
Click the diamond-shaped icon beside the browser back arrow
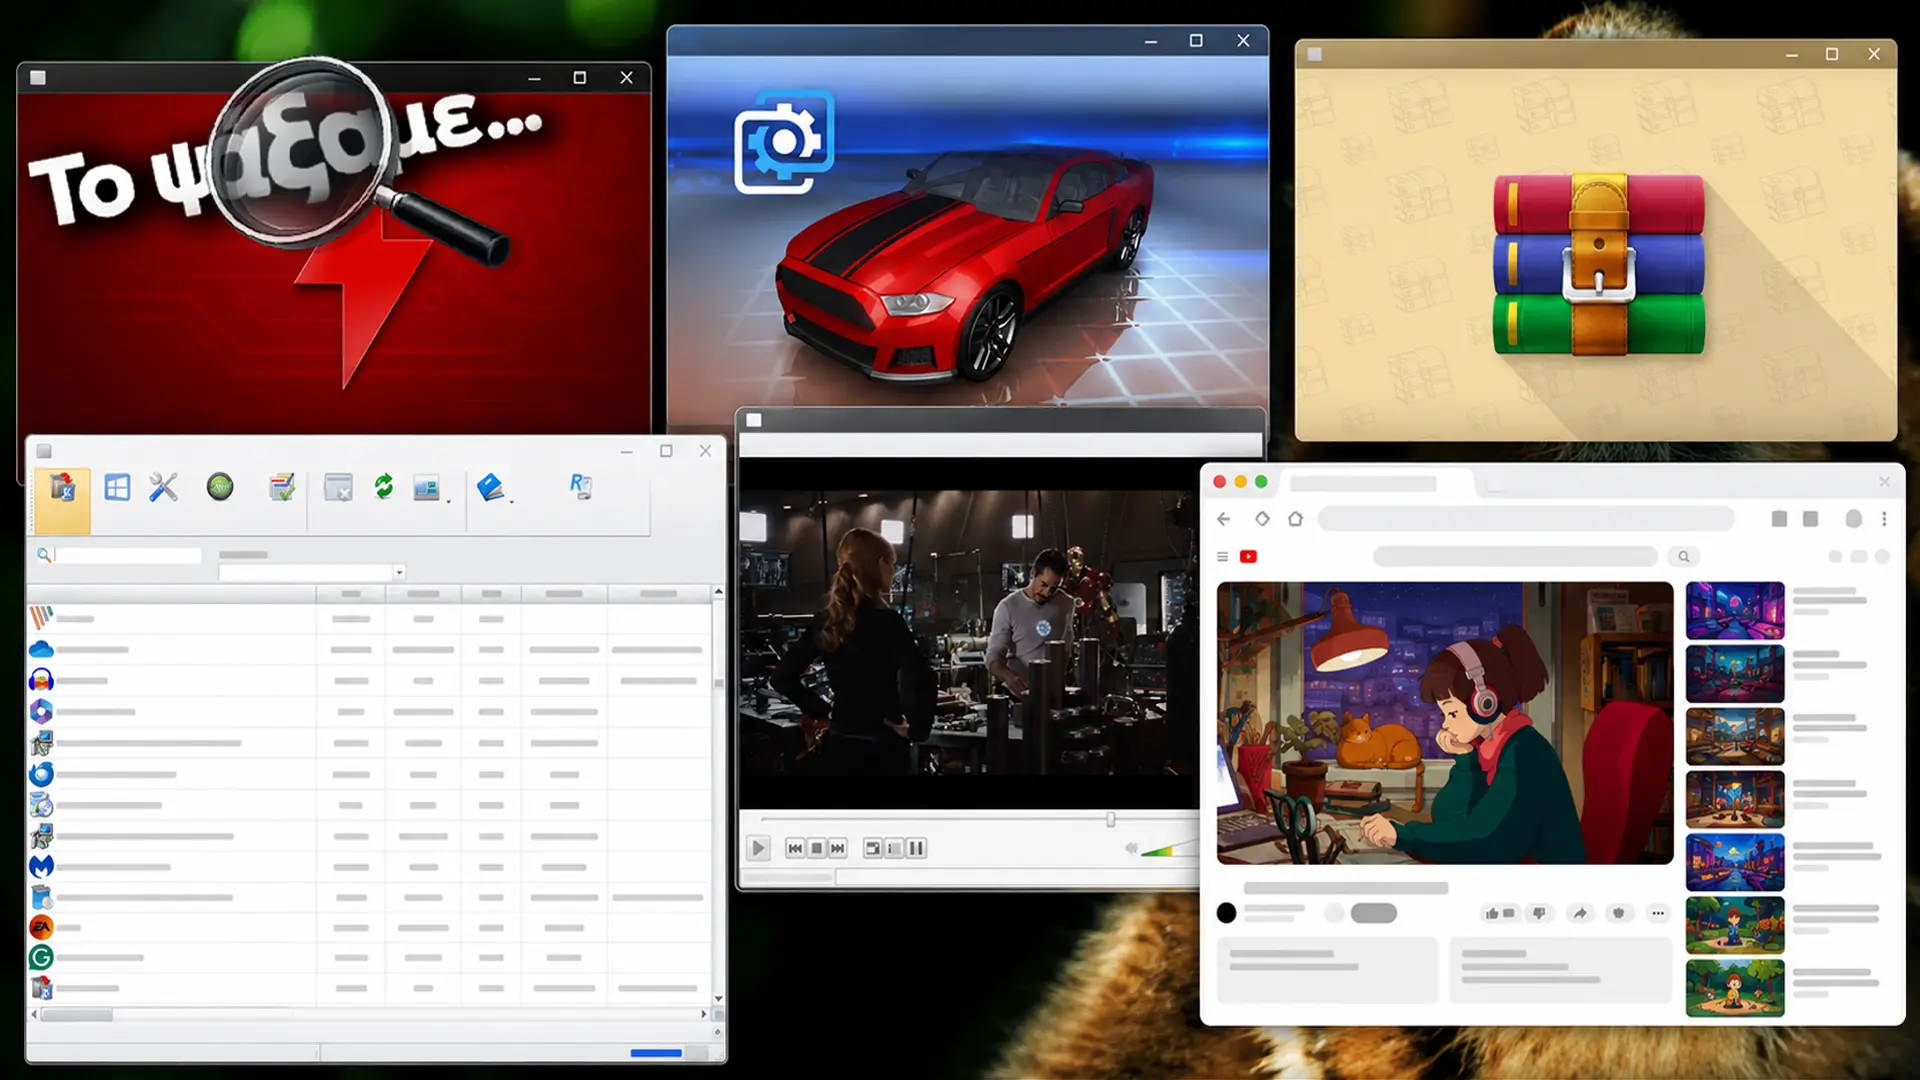[1262, 519]
